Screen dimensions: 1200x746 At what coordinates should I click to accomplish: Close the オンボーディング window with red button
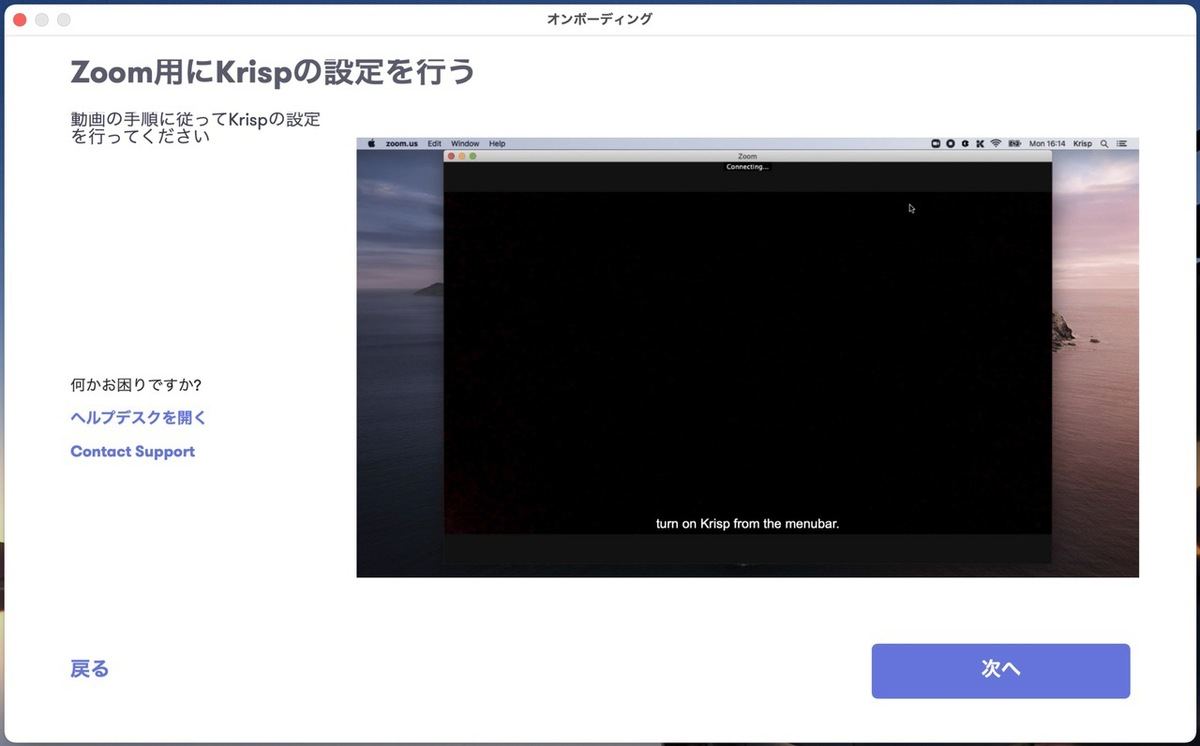click(x=19, y=19)
